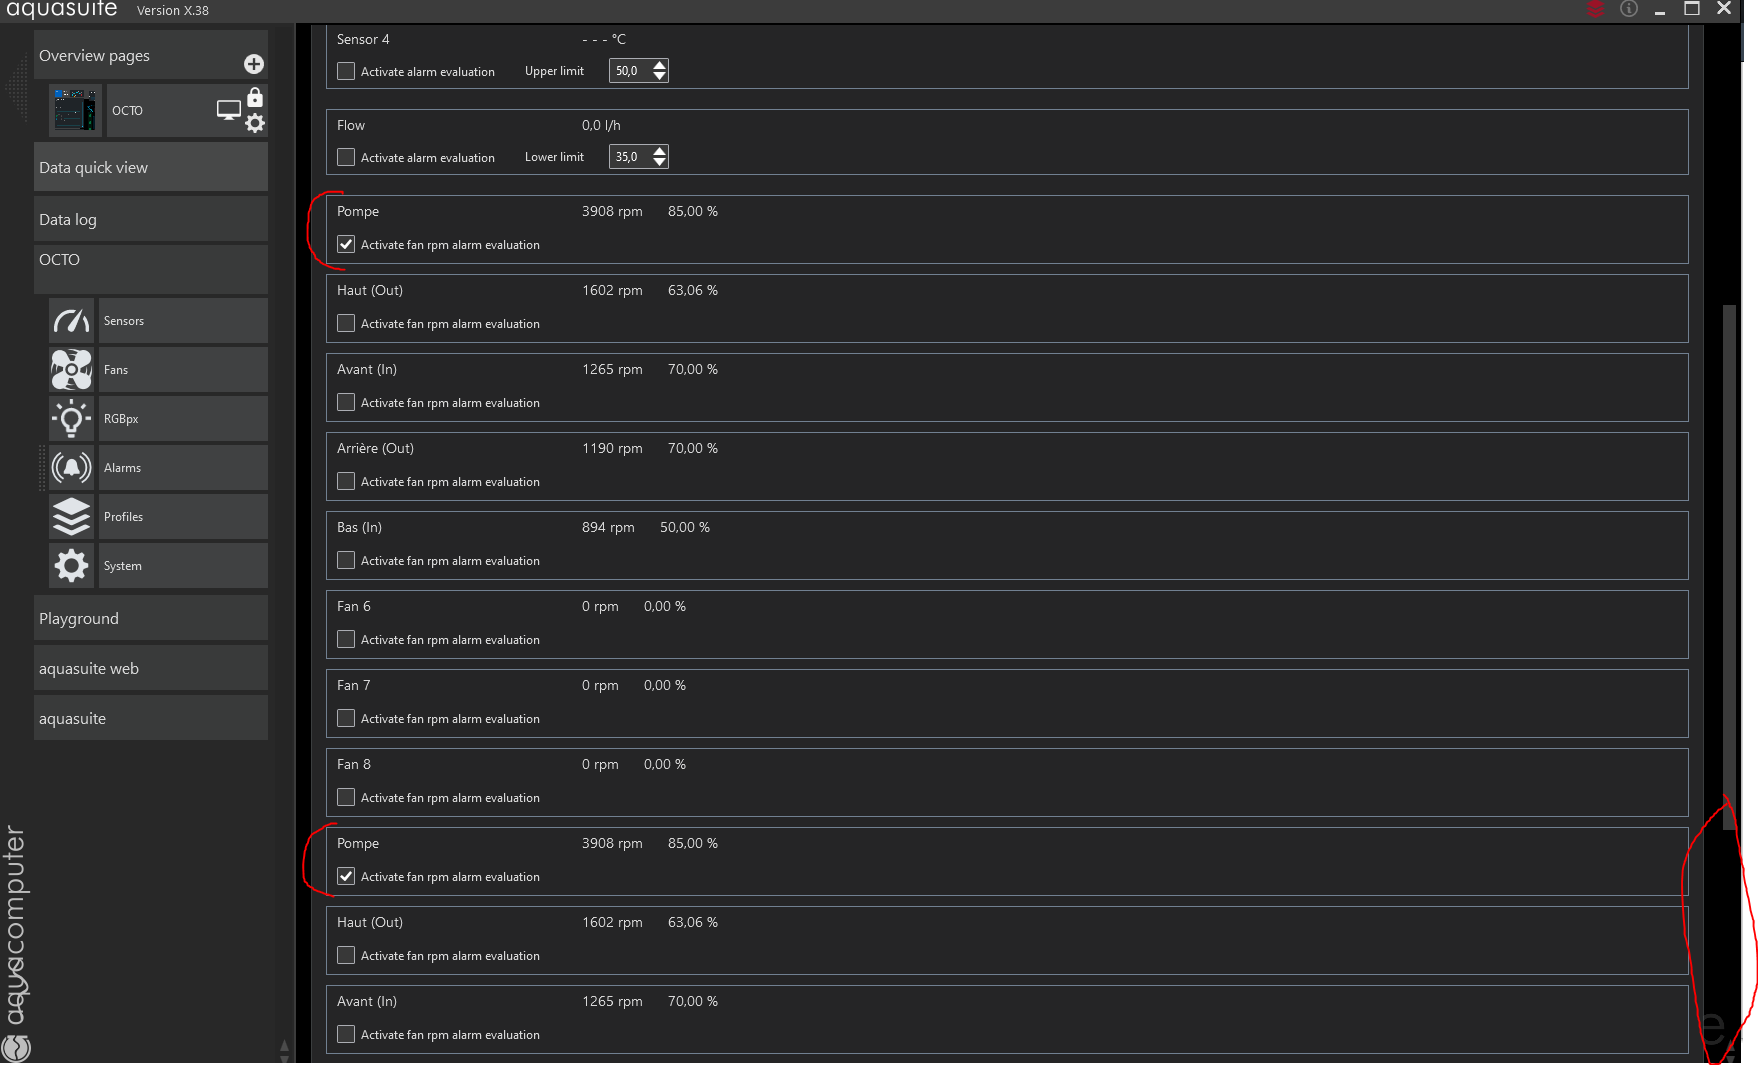Unlock the OCTO overview page padlock
This screenshot has height=1065, width=1758.
click(x=255, y=97)
